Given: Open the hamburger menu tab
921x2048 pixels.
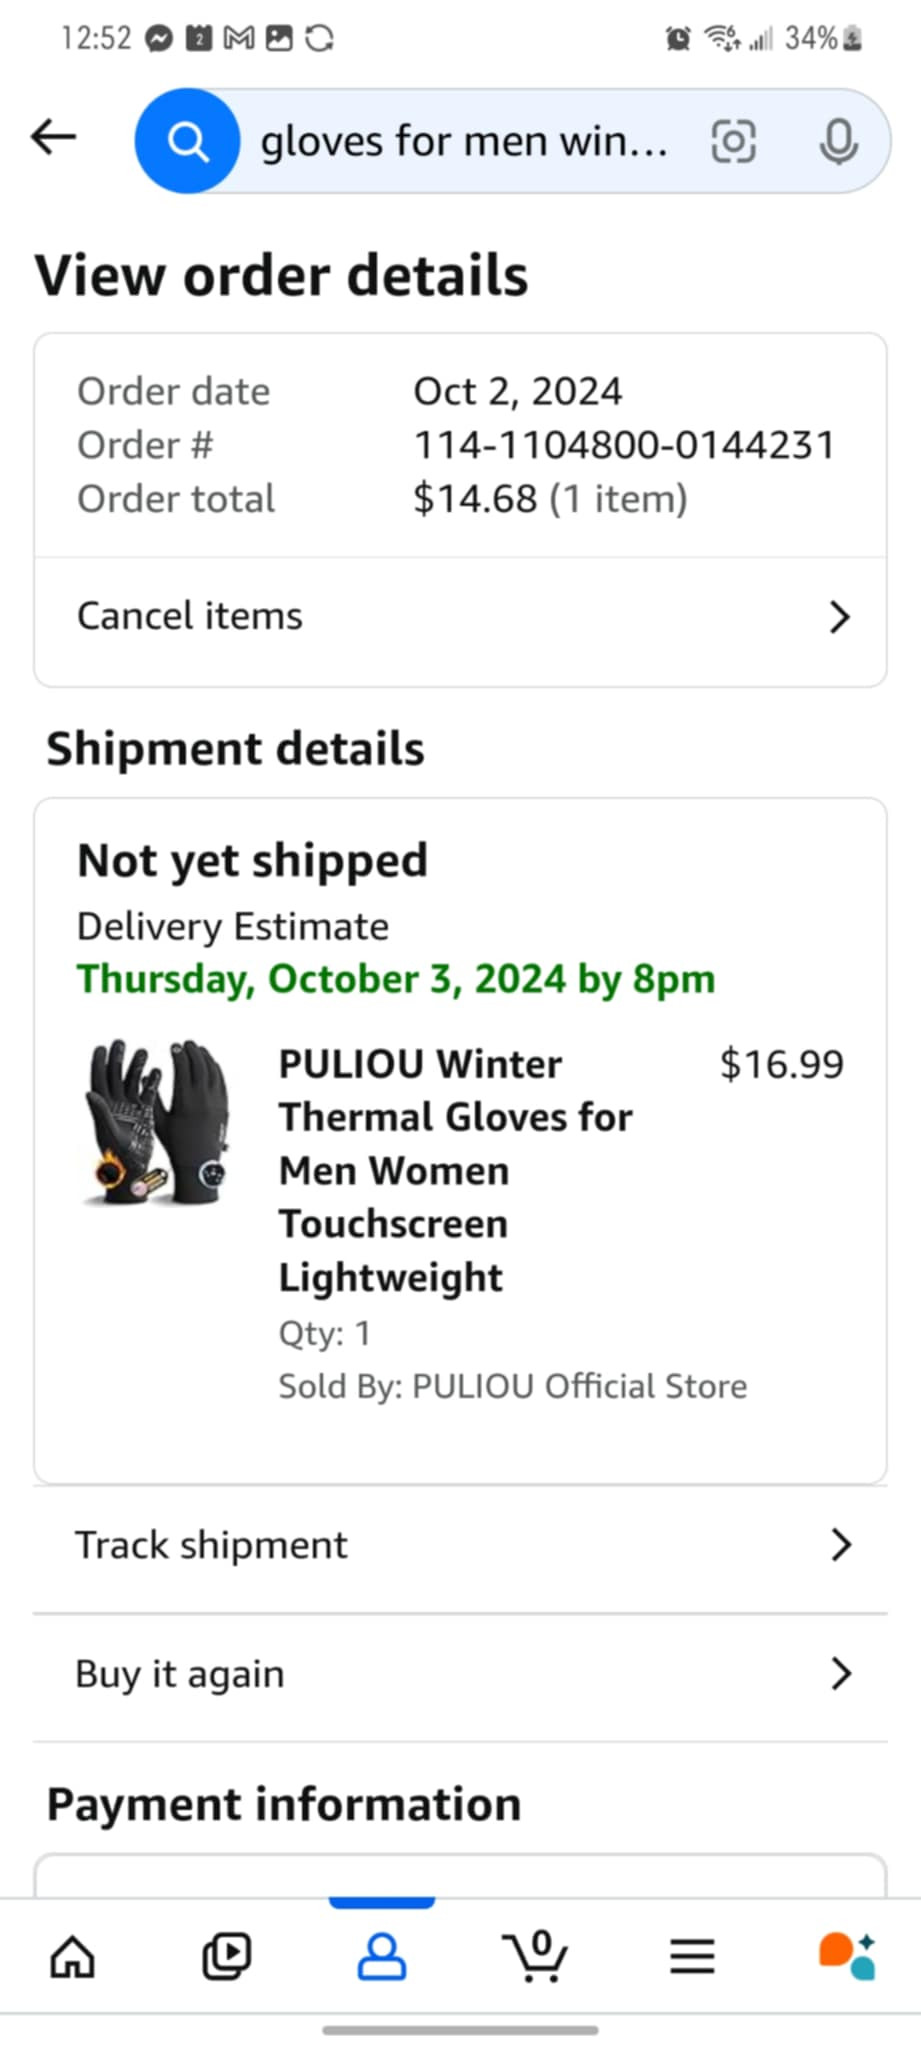Looking at the screenshot, I should click(x=692, y=1956).
